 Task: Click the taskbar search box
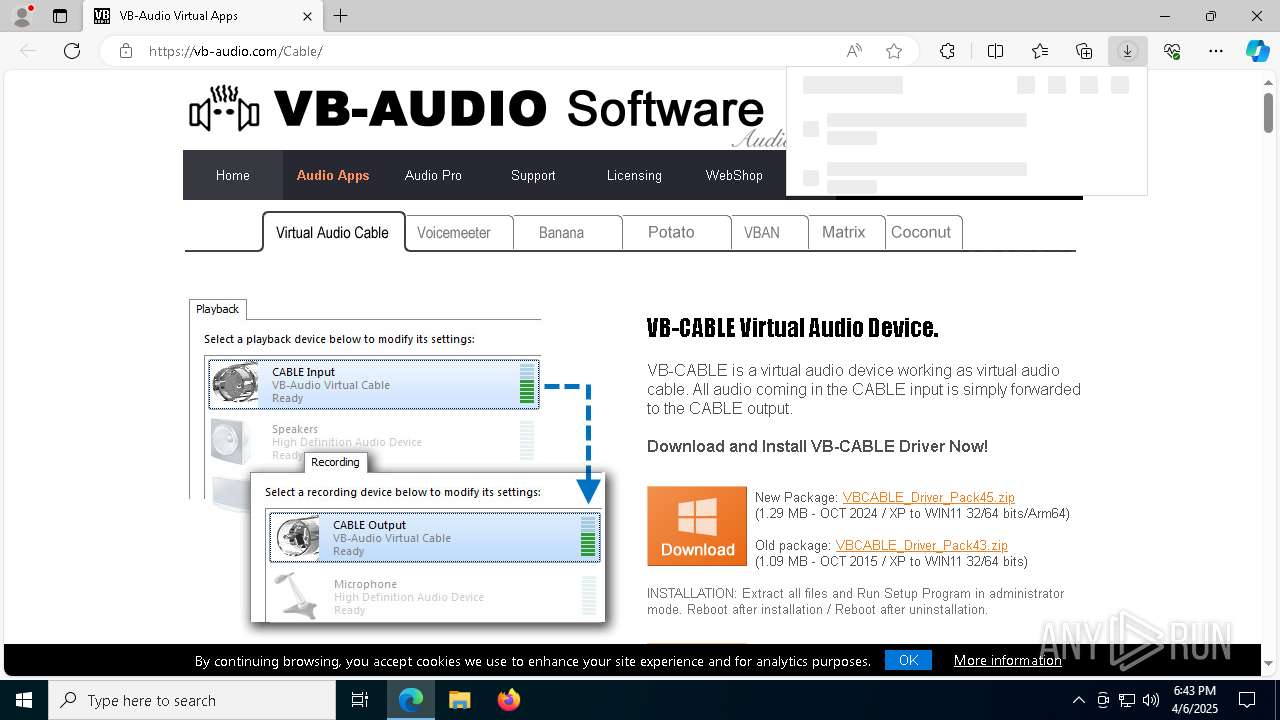tap(192, 700)
